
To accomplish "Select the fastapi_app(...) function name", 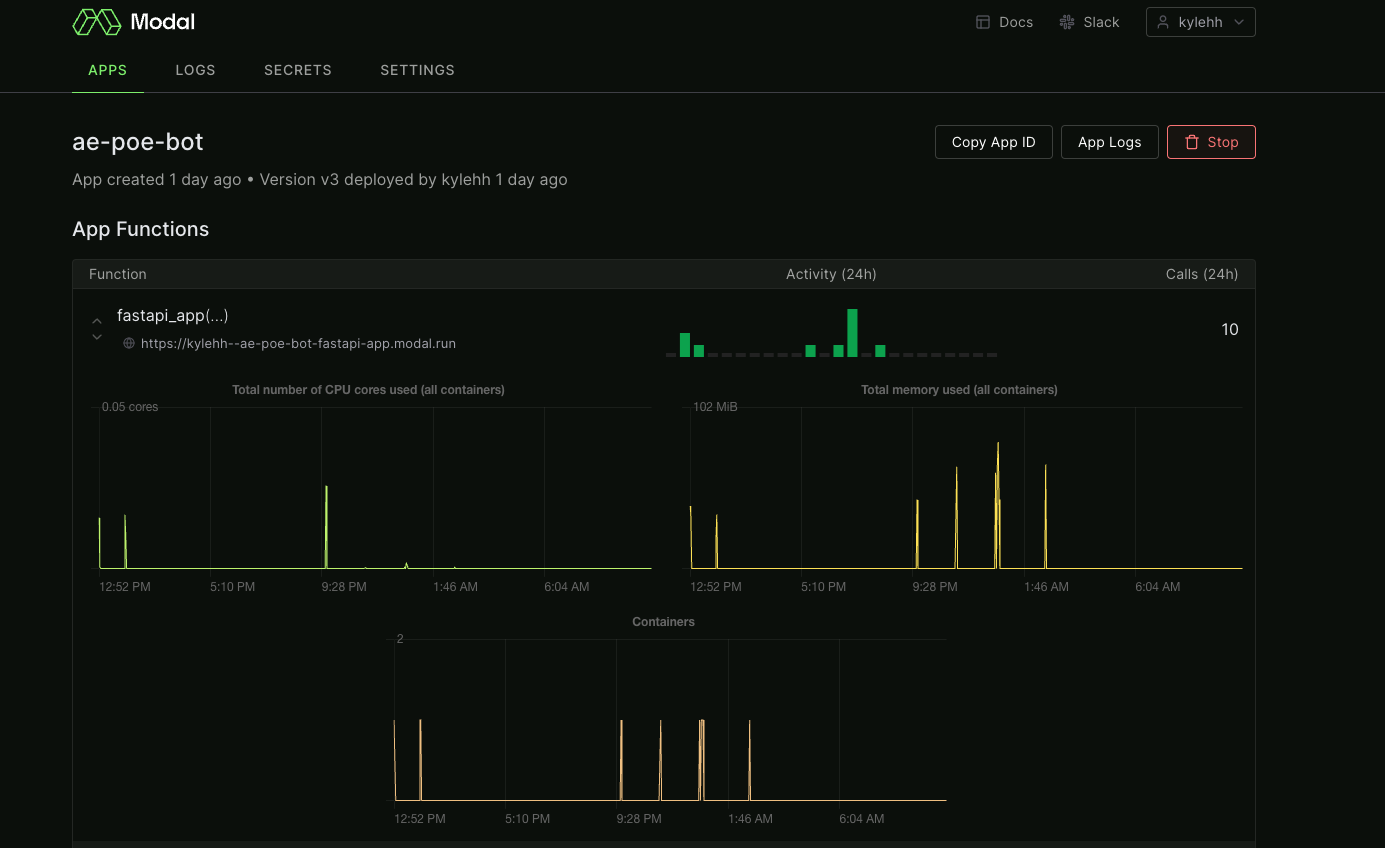I will point(173,316).
